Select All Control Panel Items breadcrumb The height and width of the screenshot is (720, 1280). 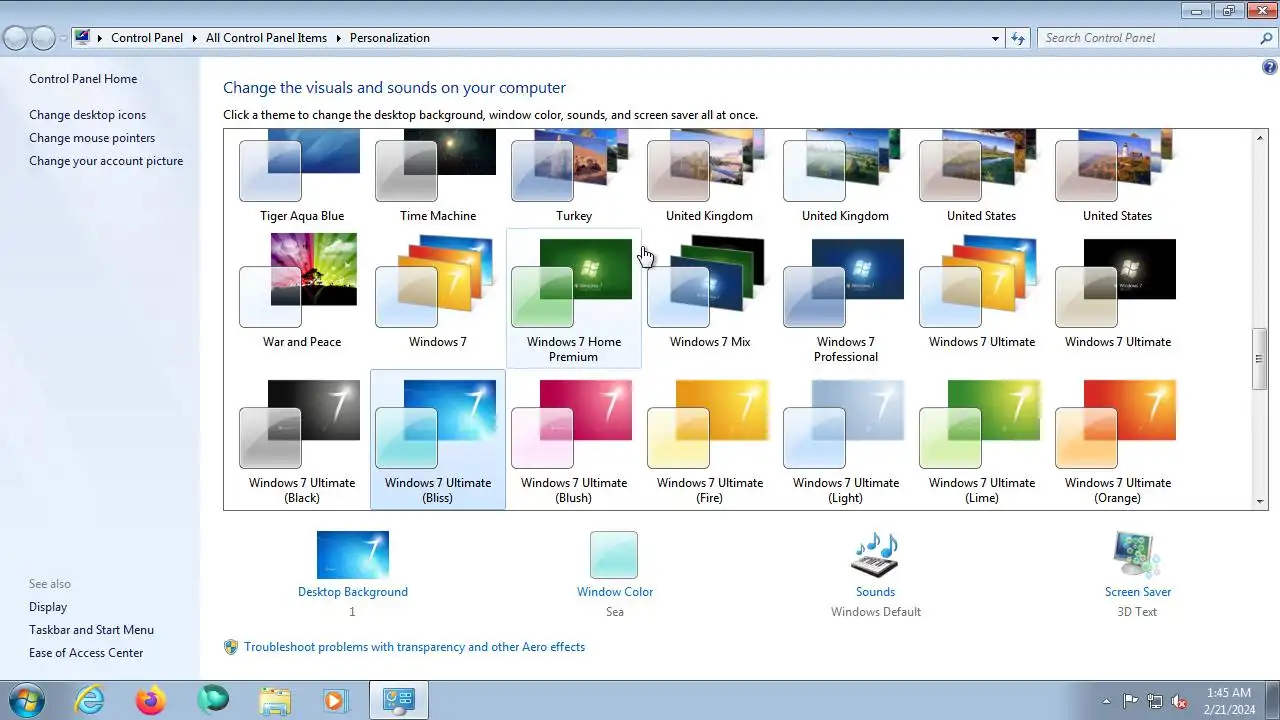(266, 38)
